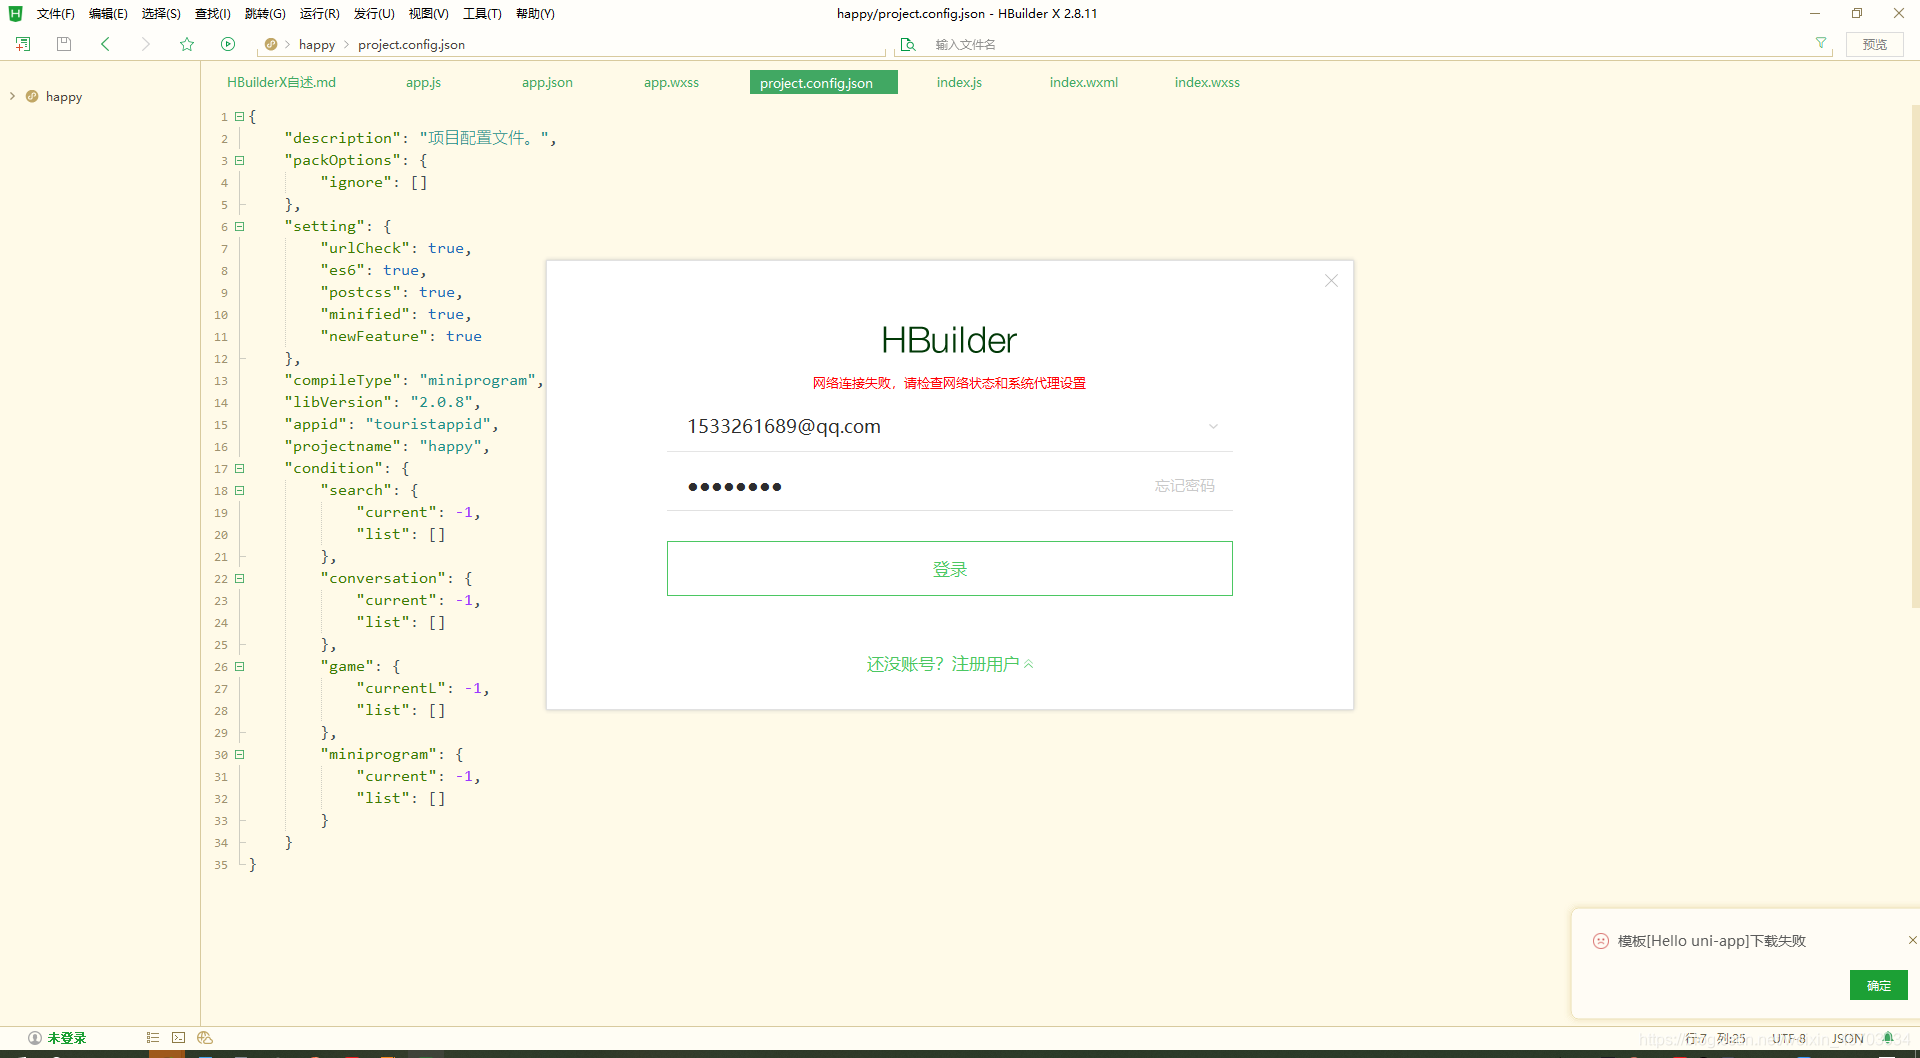Switch to the index.wxml tab
The height and width of the screenshot is (1058, 1920).
pos(1083,82)
